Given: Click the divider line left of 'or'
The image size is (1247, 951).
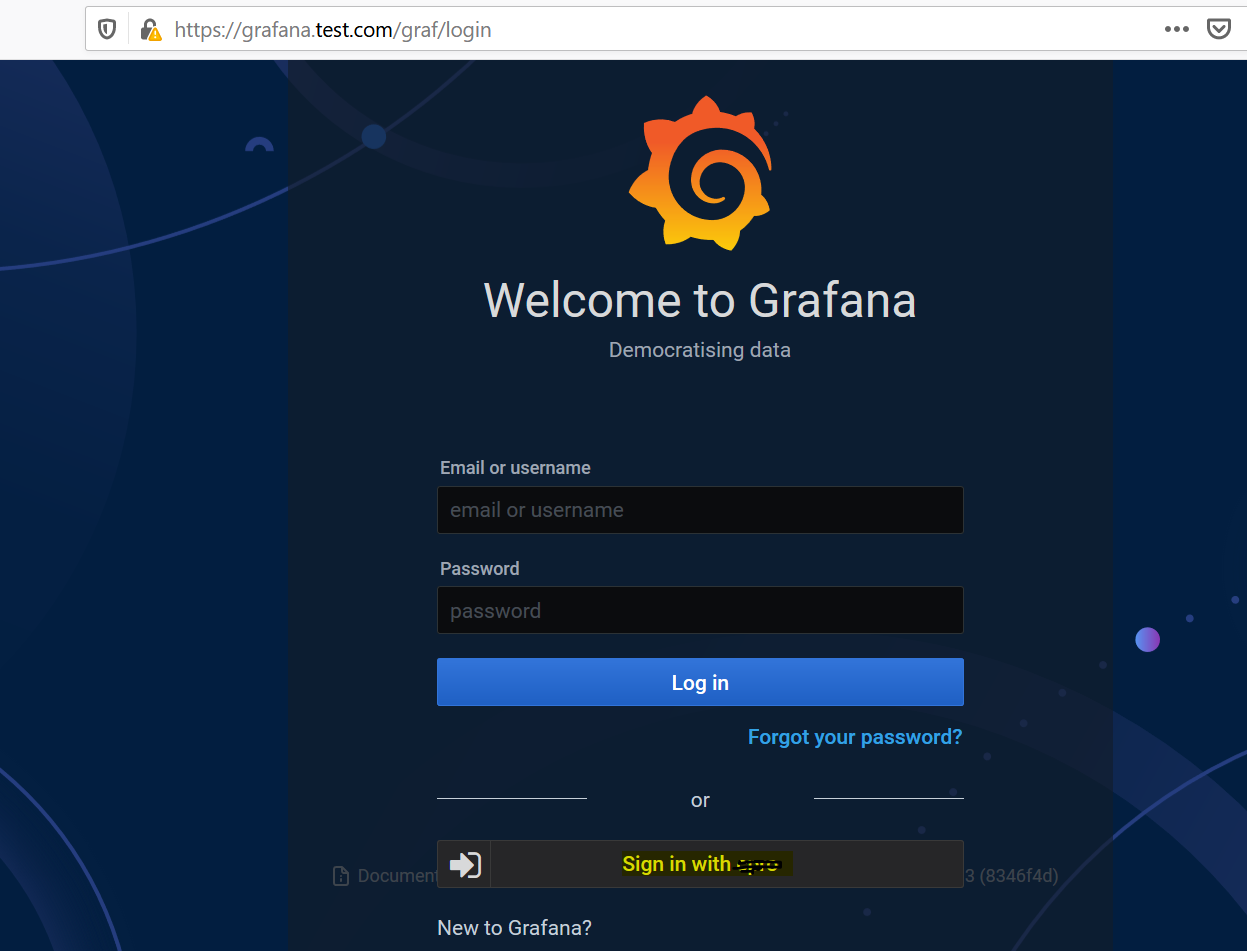Looking at the screenshot, I should tap(511, 798).
